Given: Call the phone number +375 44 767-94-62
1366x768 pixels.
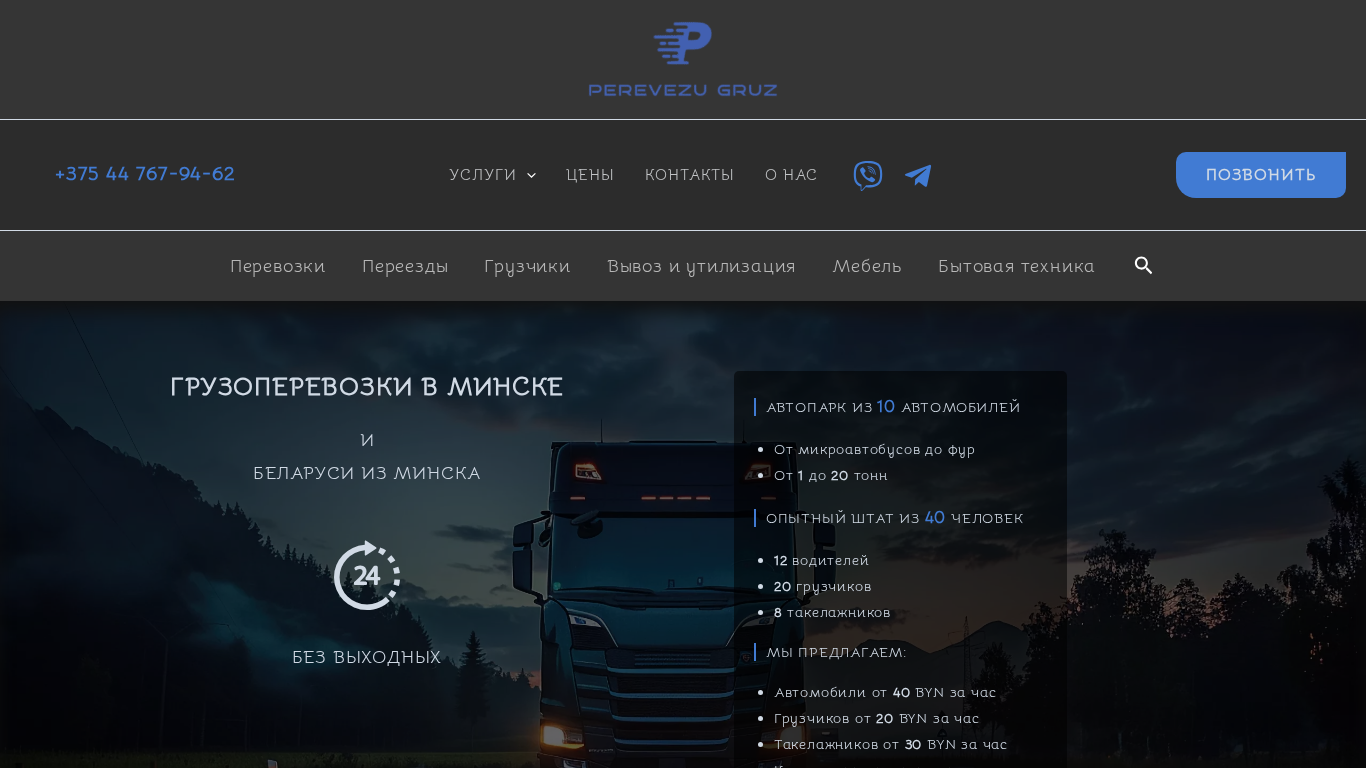Looking at the screenshot, I should point(145,174).
